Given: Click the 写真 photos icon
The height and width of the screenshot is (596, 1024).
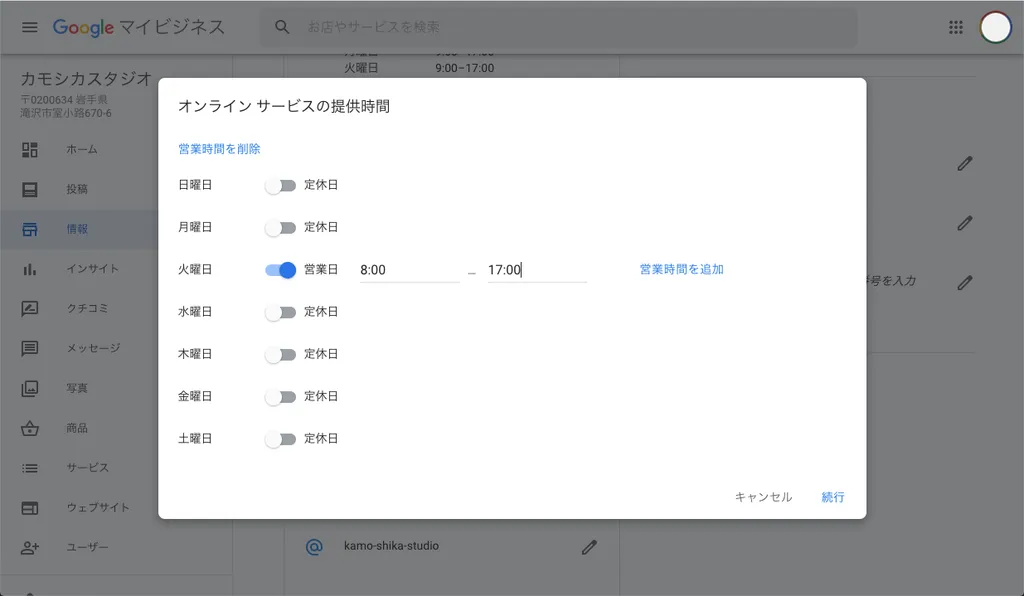Looking at the screenshot, I should [x=29, y=388].
